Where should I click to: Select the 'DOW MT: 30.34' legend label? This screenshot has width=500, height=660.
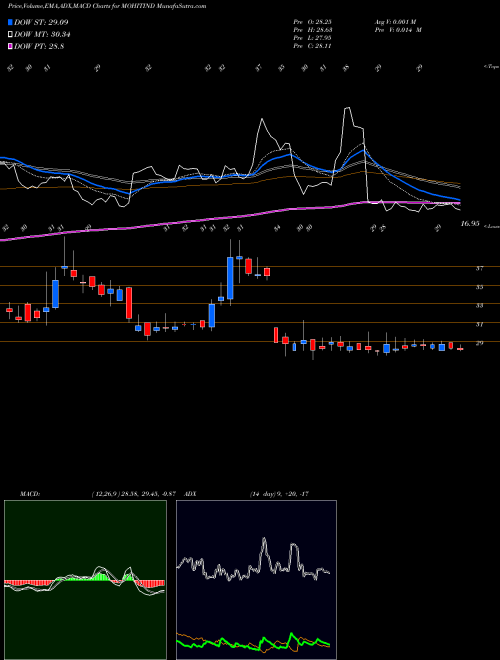point(41,35)
